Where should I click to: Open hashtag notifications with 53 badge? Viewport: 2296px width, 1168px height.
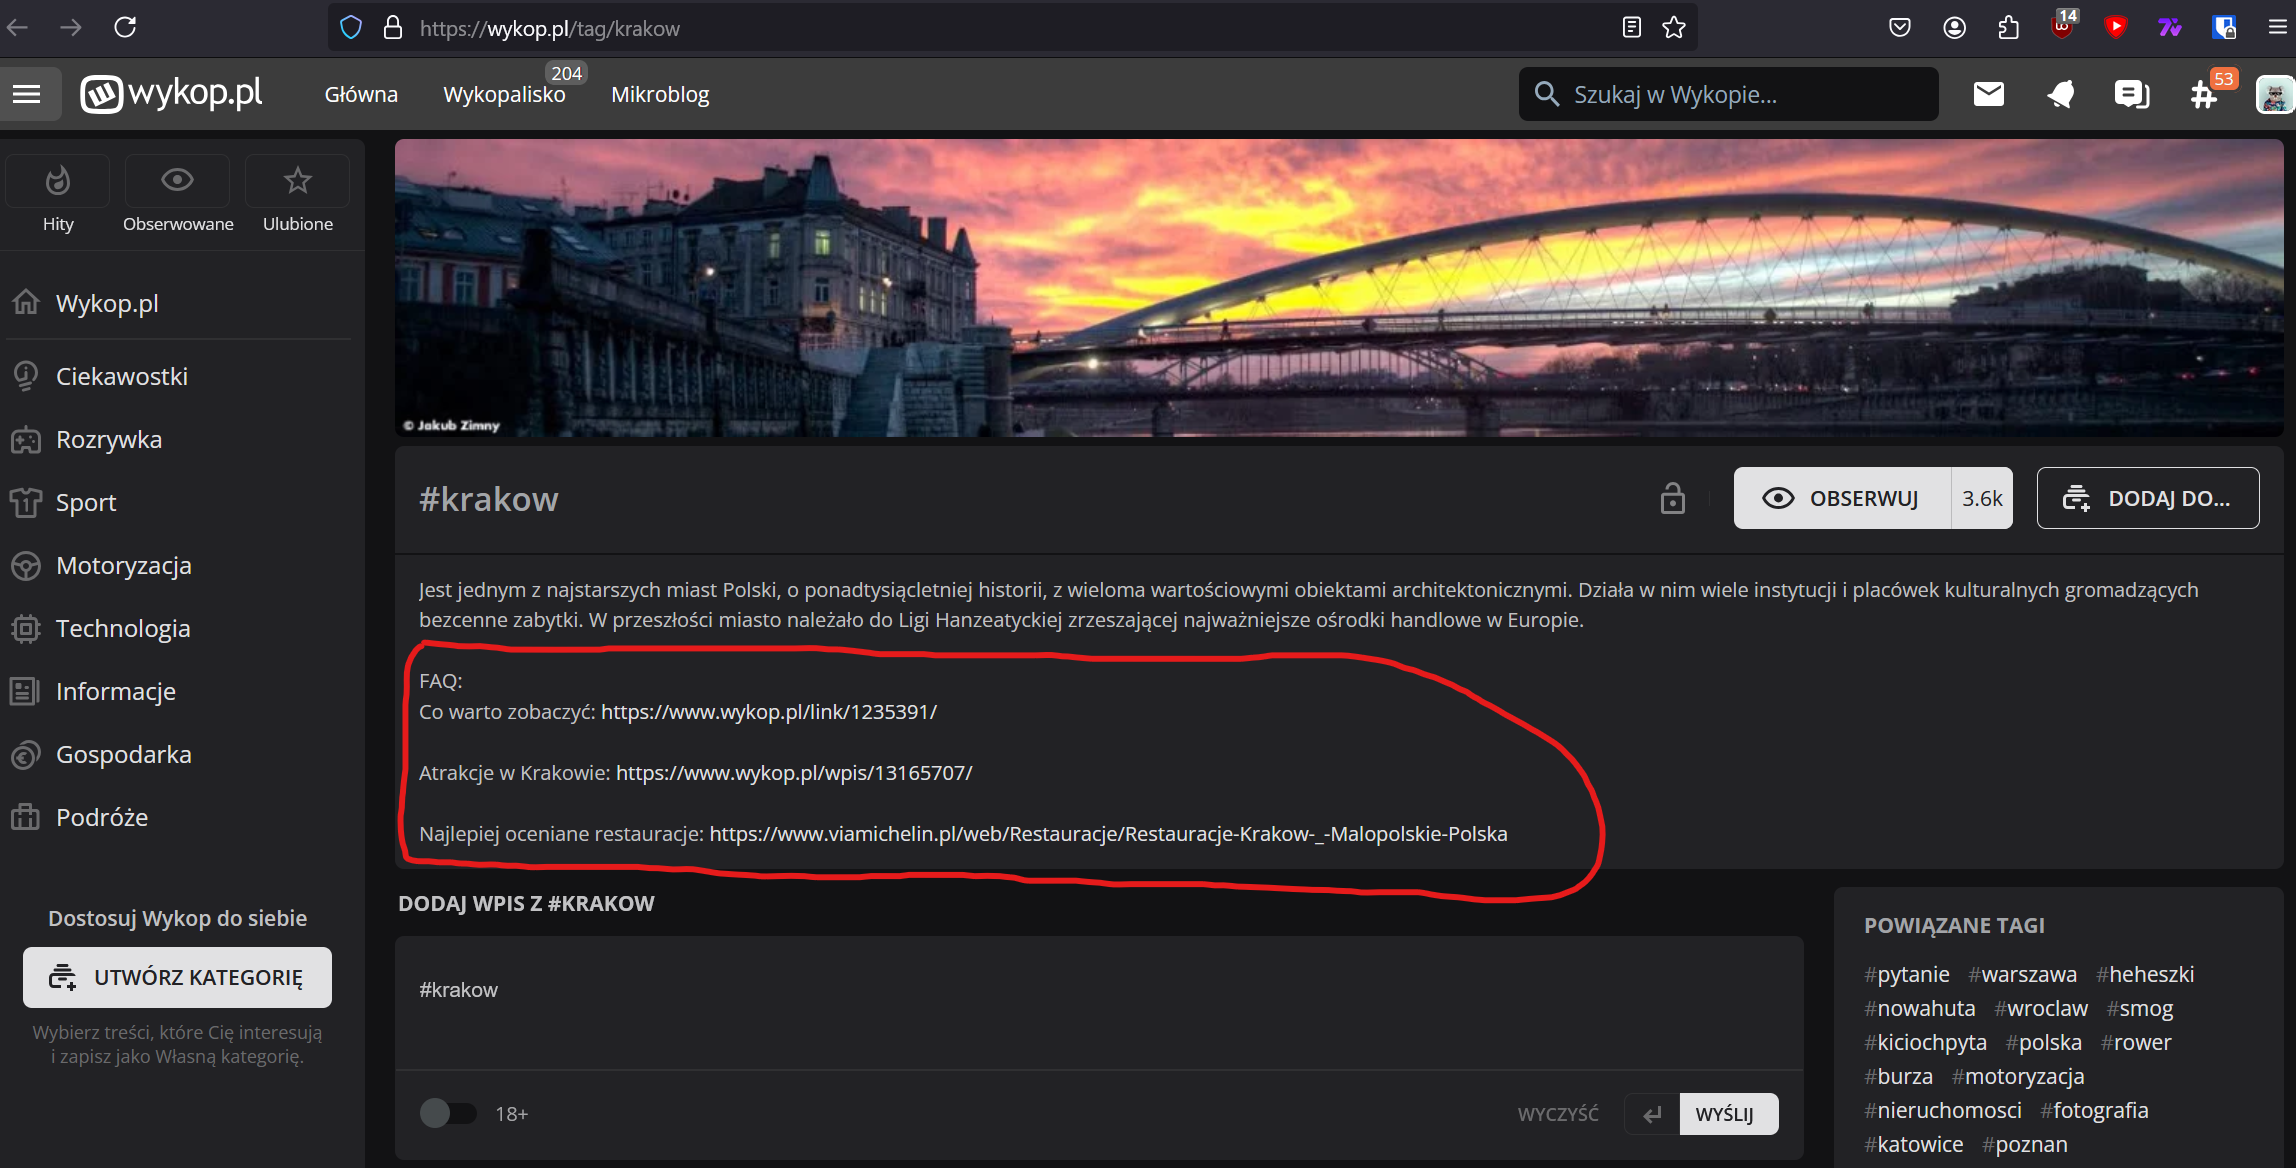point(2204,95)
